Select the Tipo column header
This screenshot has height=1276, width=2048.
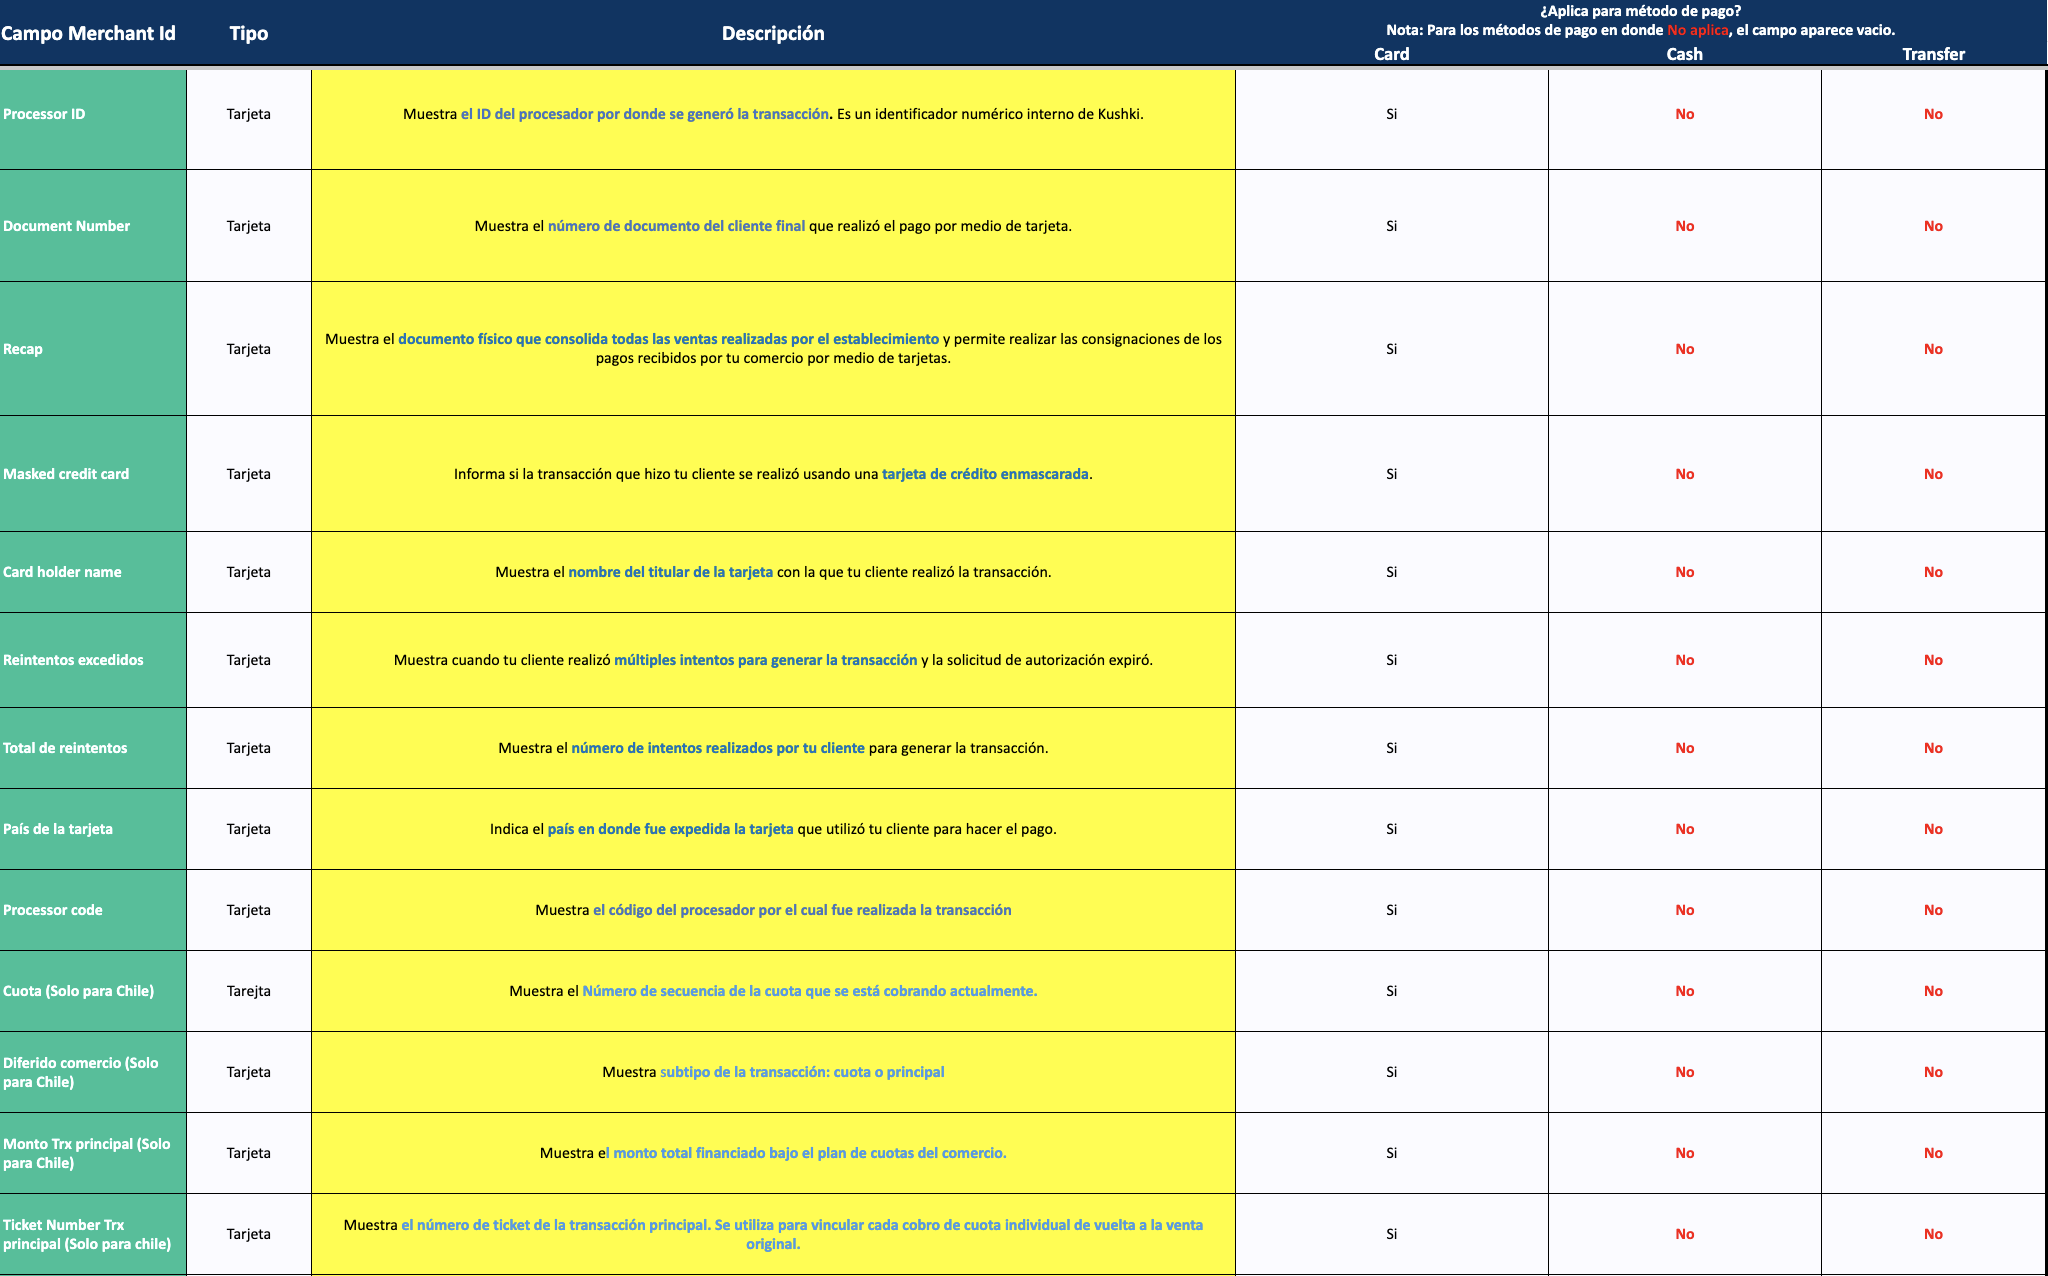pyautogui.click(x=249, y=33)
